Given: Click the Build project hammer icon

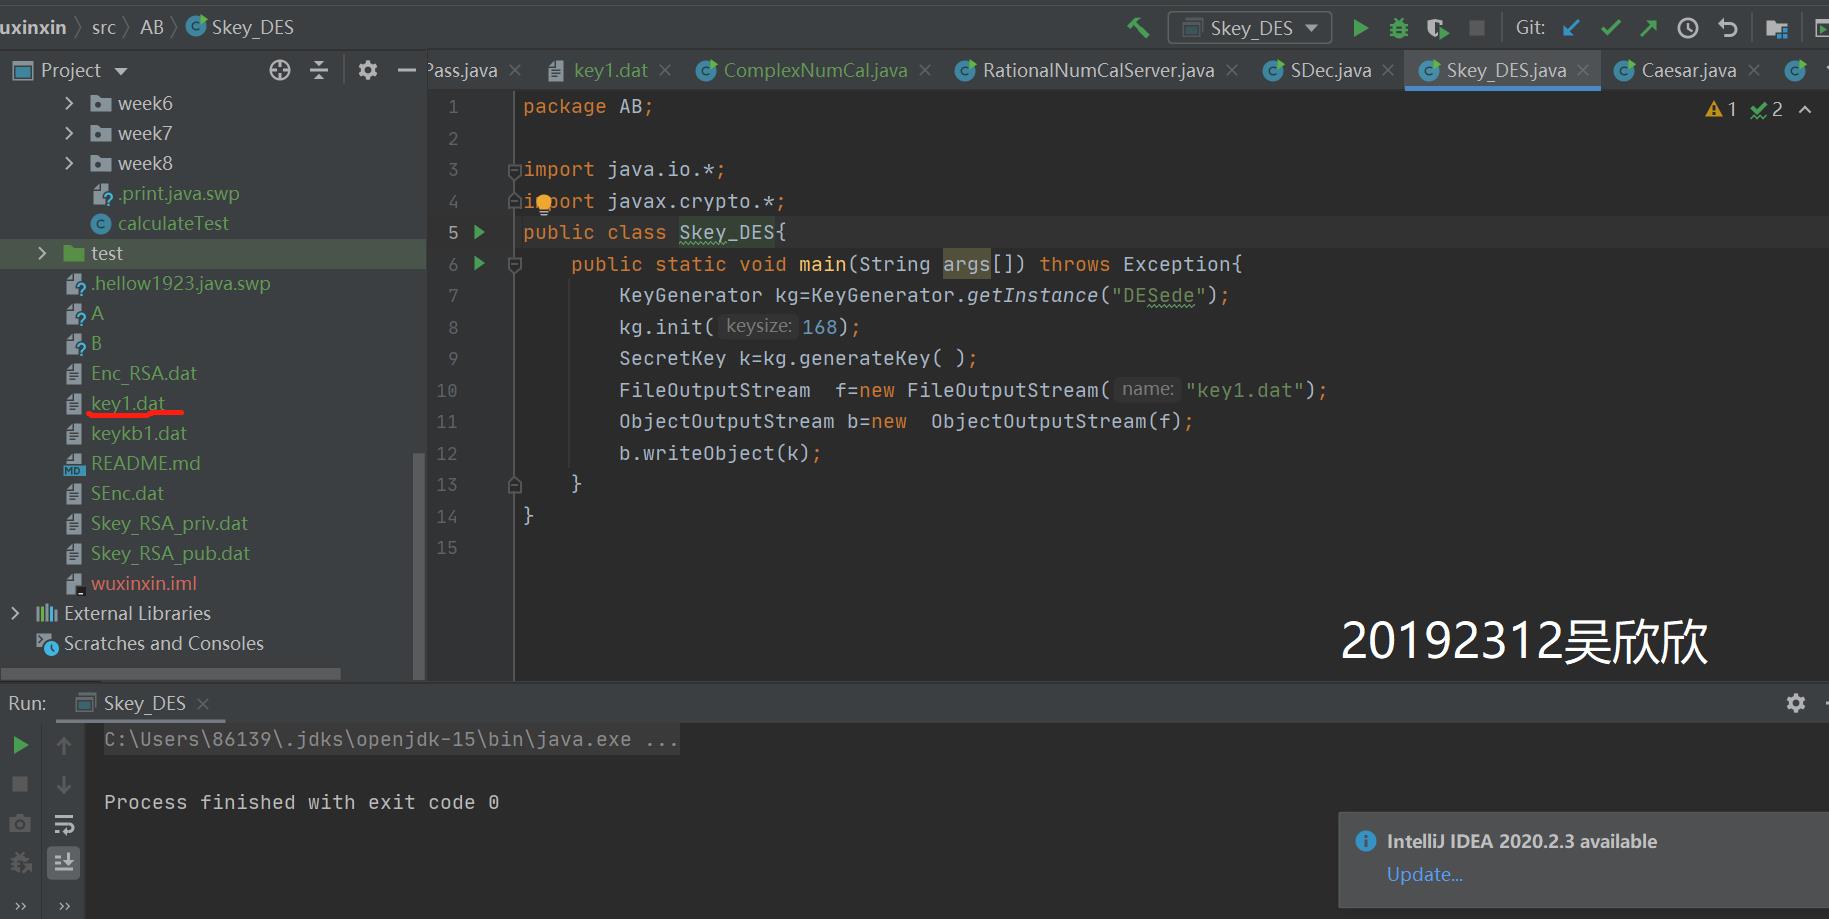Looking at the screenshot, I should click(x=1137, y=28).
